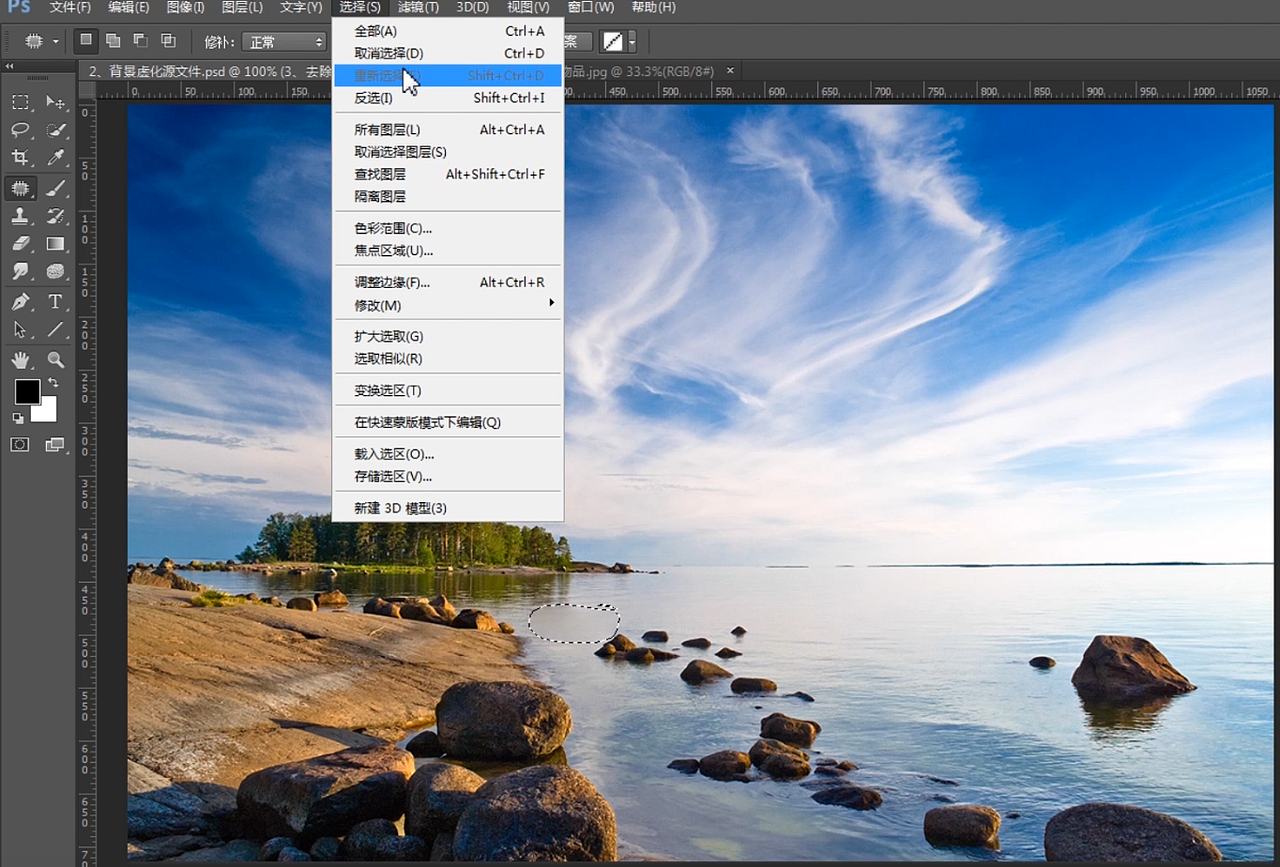Image resolution: width=1280 pixels, height=867 pixels.
Task: Open the 图层(L) menu
Action: point(242,7)
